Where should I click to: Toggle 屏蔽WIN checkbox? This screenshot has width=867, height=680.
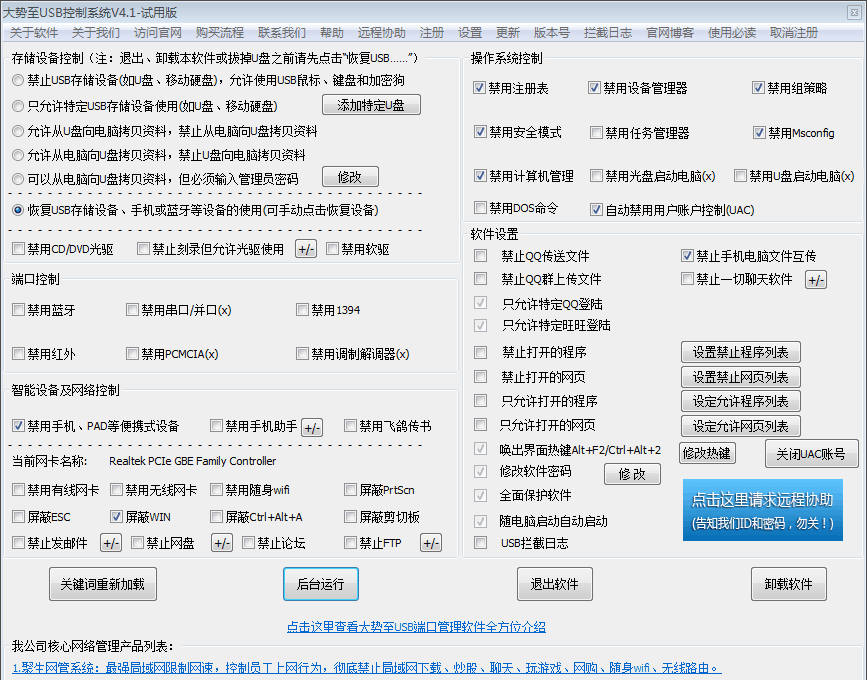pyautogui.click(x=117, y=517)
